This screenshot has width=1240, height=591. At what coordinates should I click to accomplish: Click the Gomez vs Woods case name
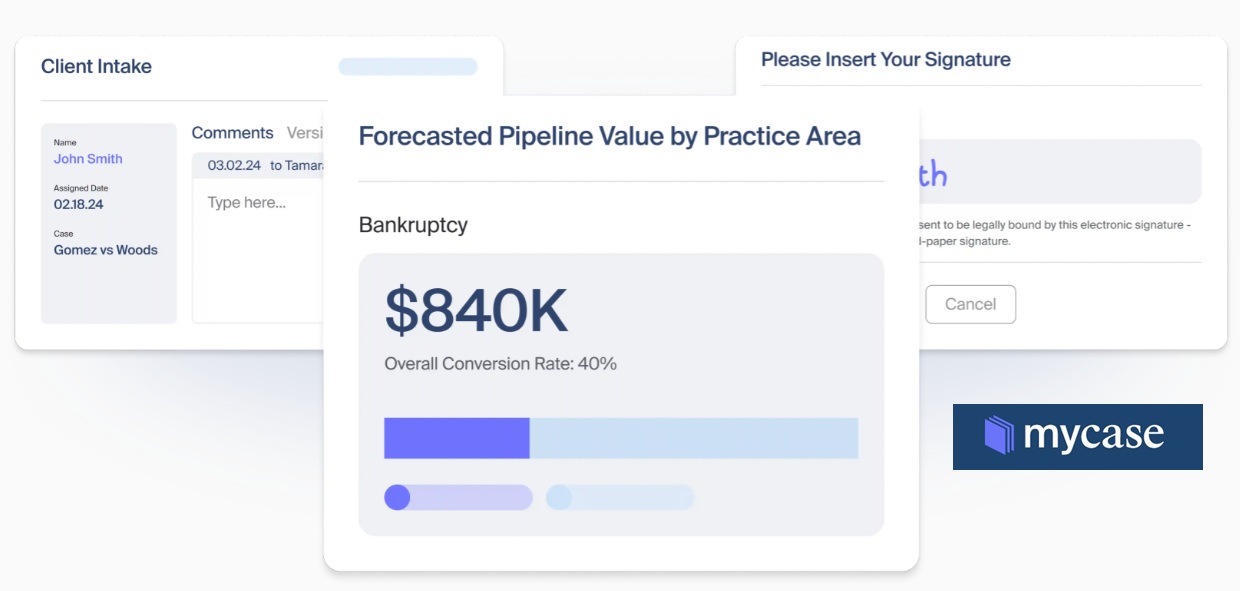pos(105,250)
